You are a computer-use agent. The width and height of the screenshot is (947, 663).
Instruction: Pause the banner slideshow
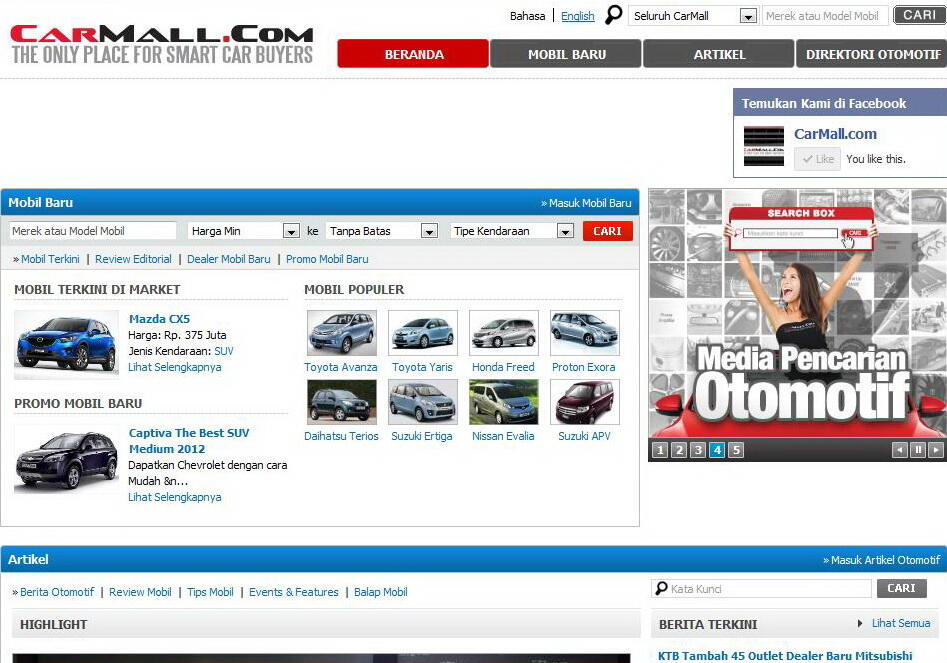917,450
